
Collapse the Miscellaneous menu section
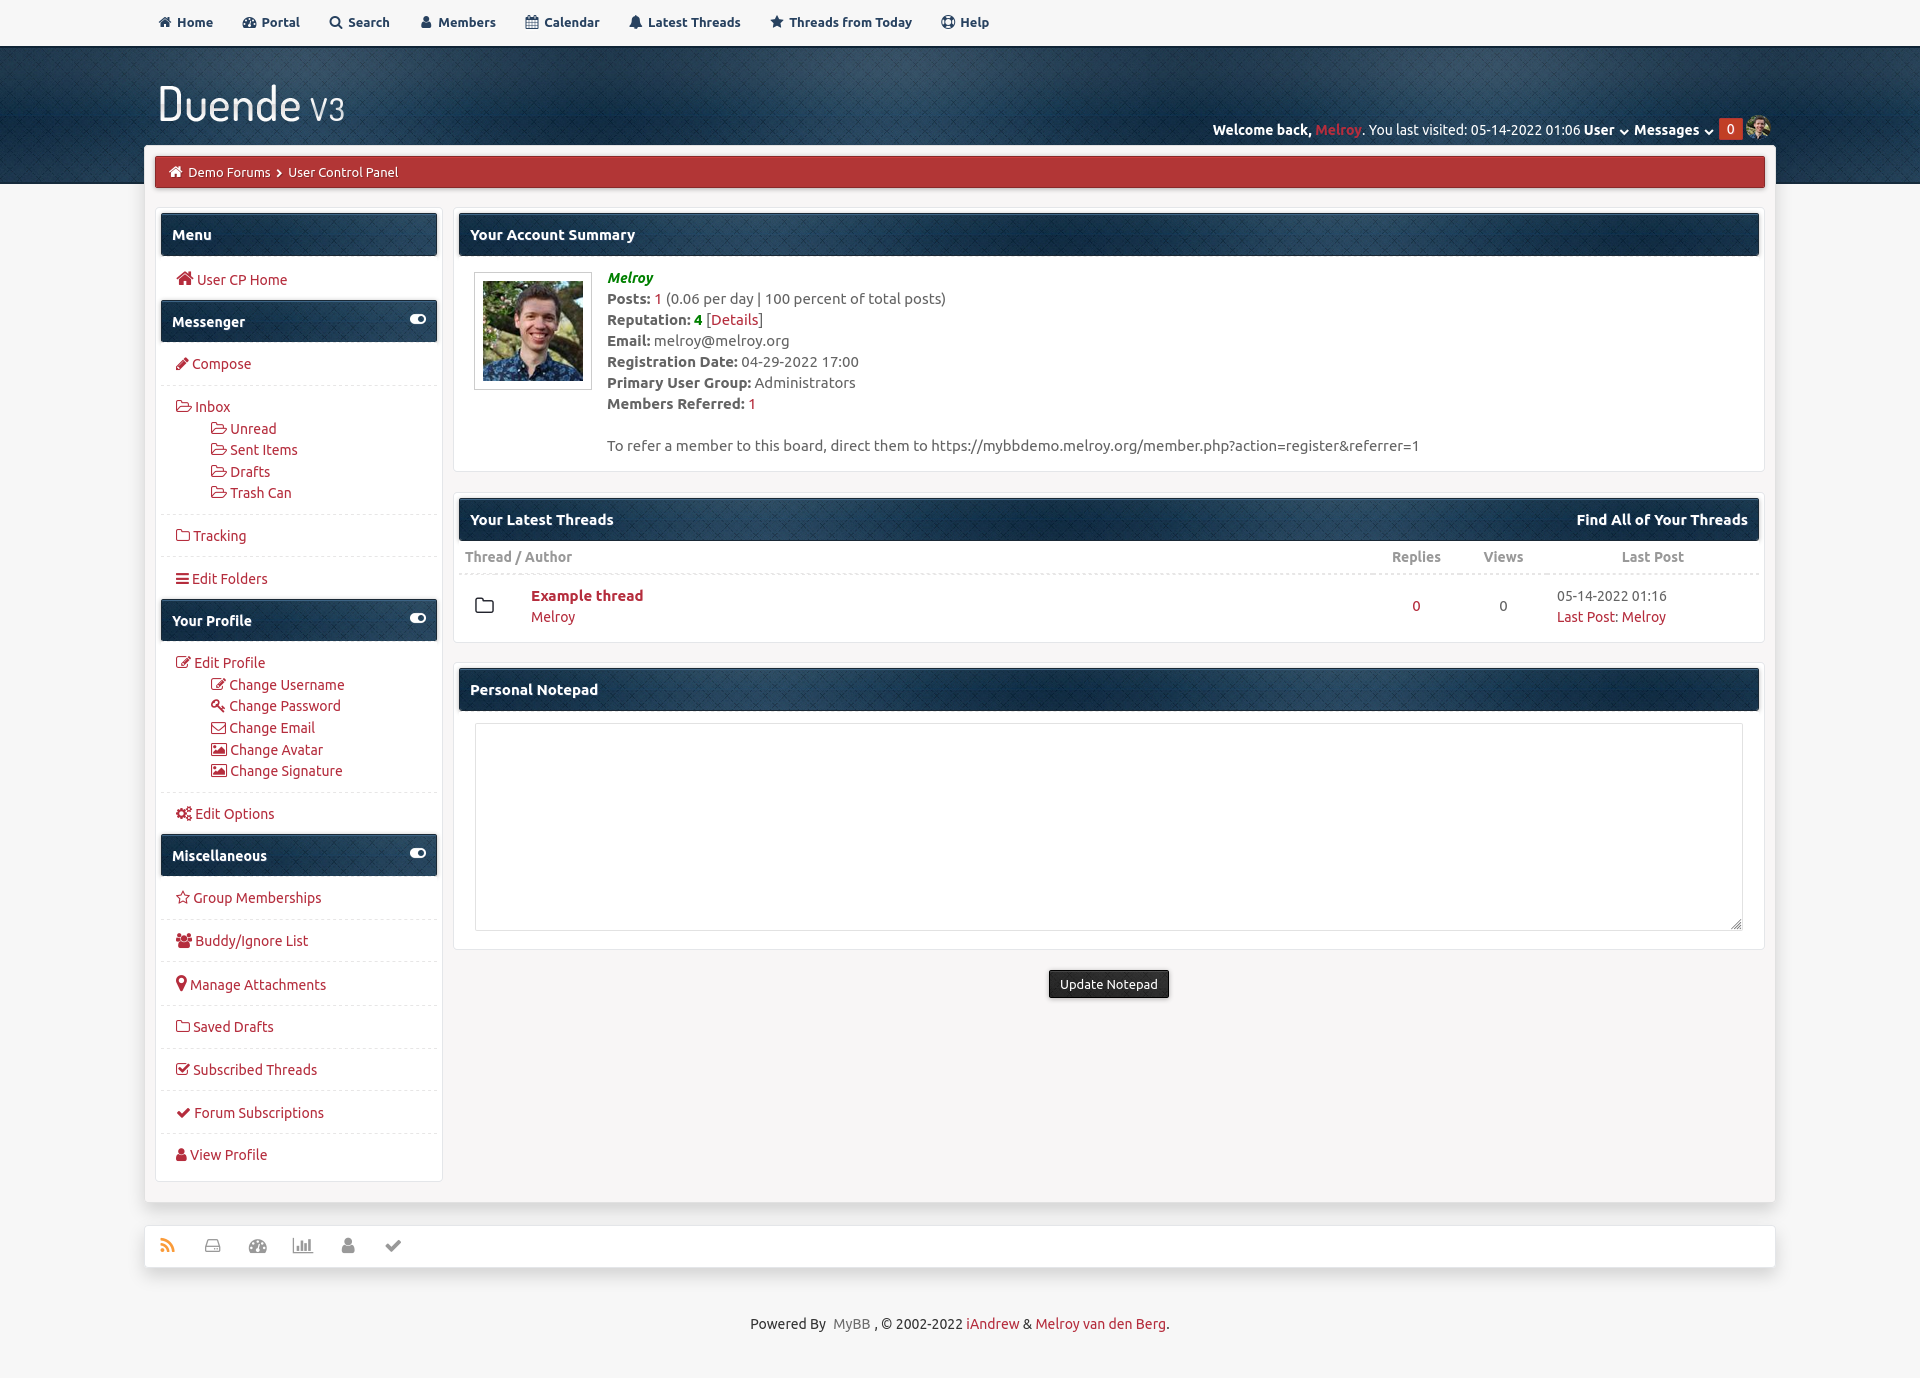coord(418,854)
